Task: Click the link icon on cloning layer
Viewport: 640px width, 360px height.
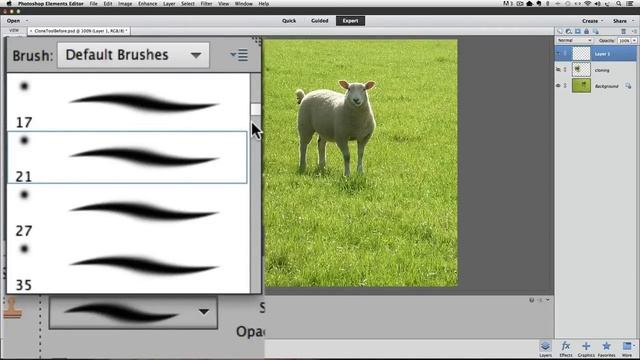Action: point(565,70)
